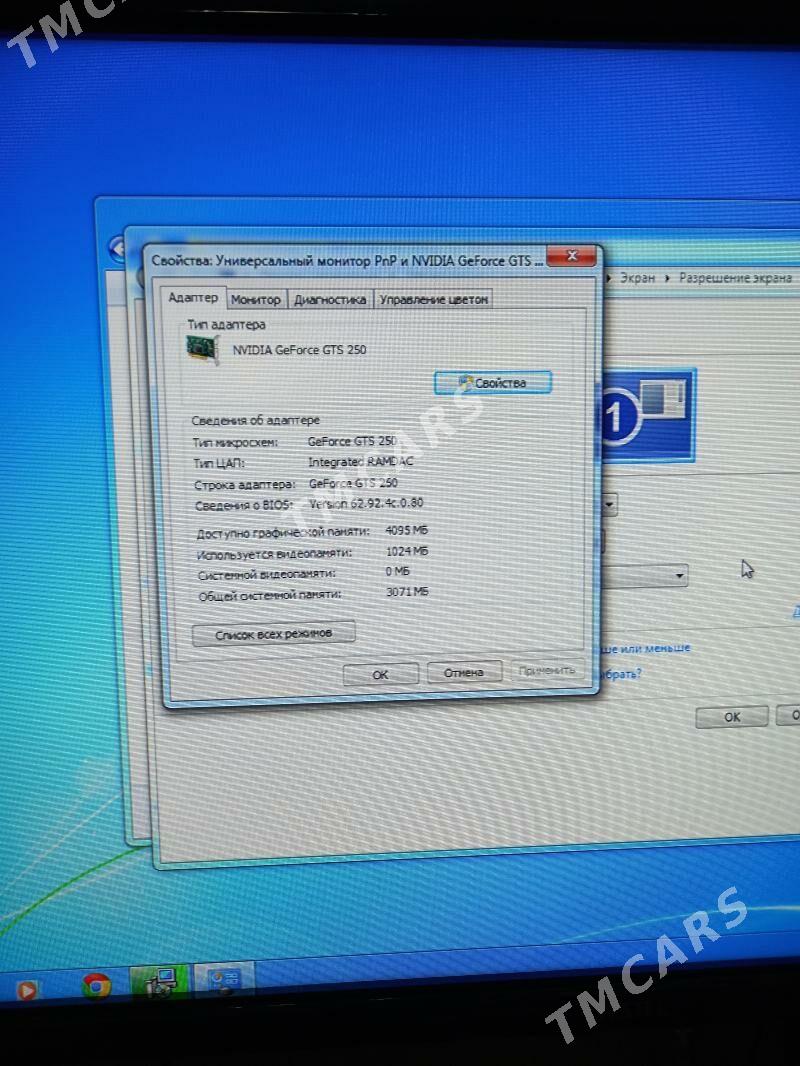
Task: Click the properties dialog title bar text
Action: [x=347, y=260]
